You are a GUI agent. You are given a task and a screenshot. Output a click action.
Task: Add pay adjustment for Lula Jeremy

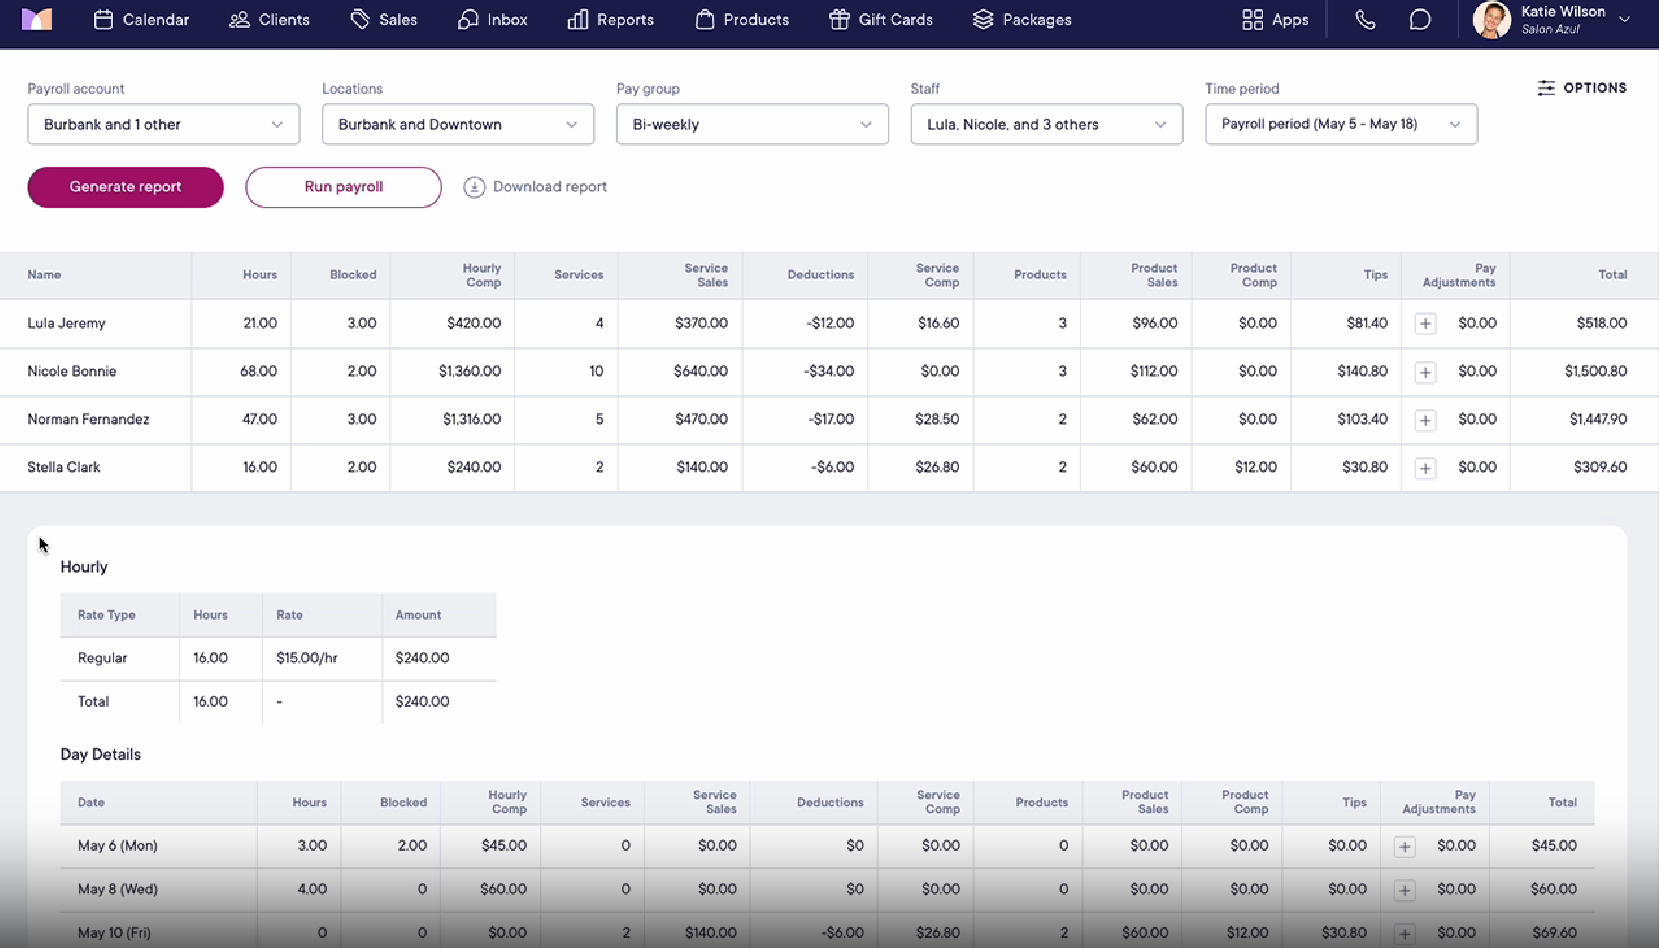pos(1425,324)
